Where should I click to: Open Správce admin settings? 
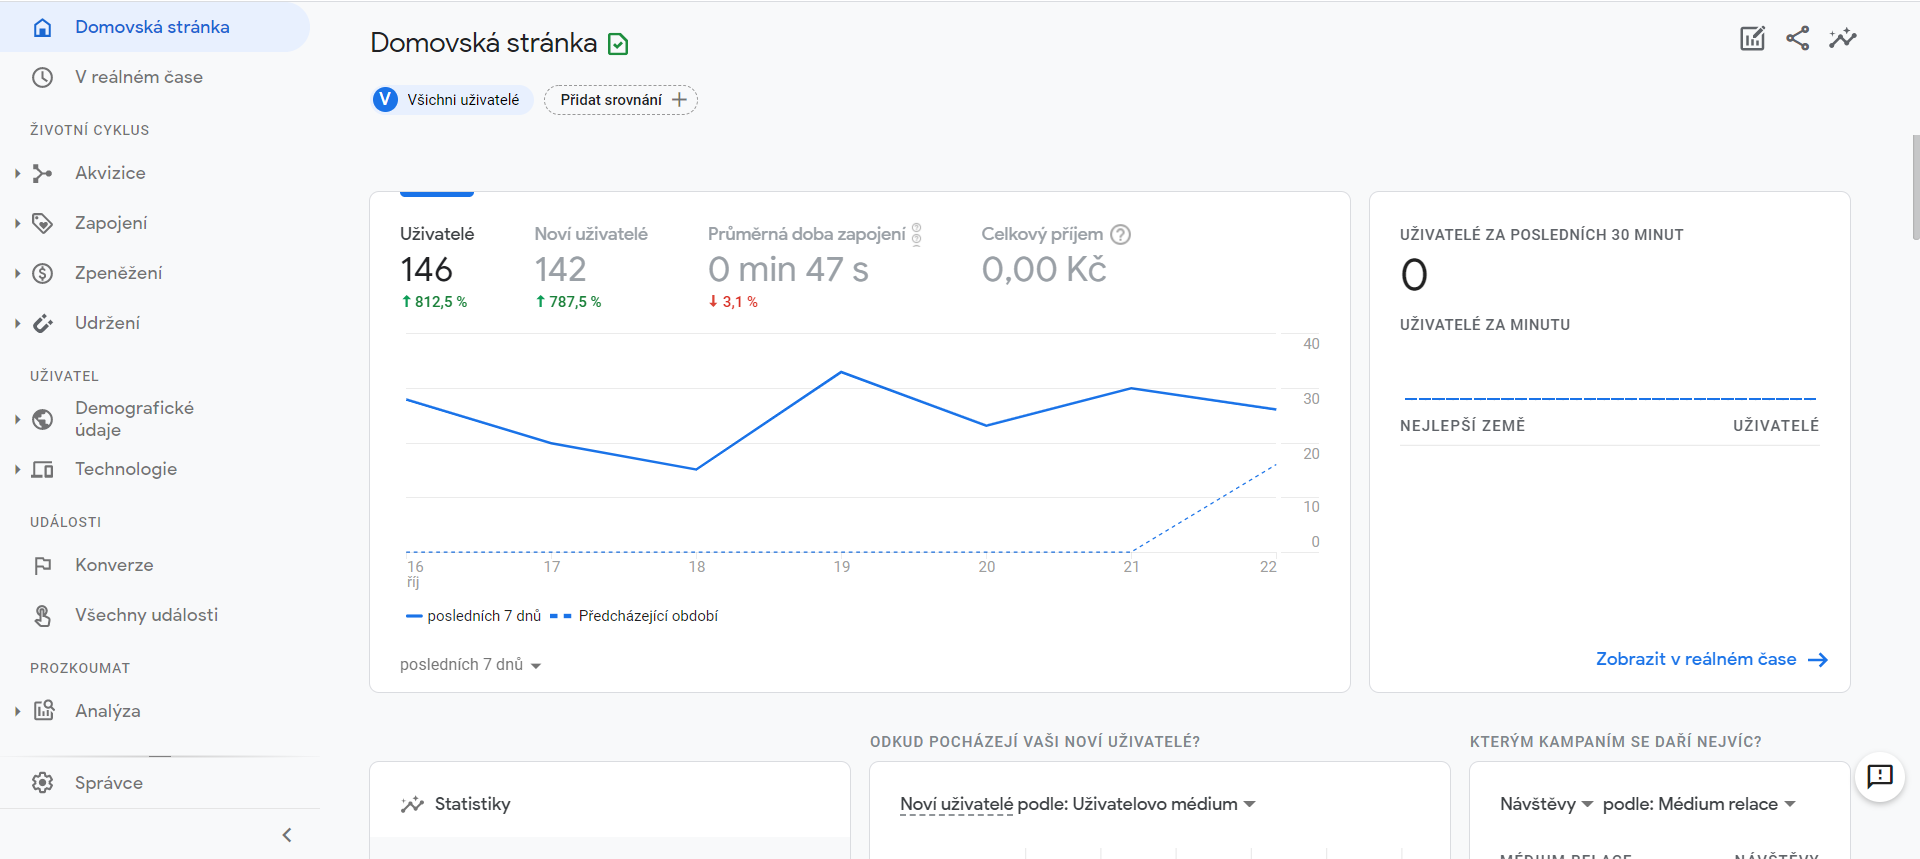pyautogui.click(x=109, y=783)
